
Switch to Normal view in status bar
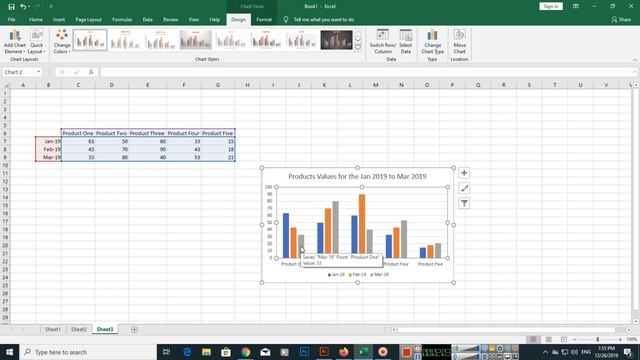pos(533,340)
